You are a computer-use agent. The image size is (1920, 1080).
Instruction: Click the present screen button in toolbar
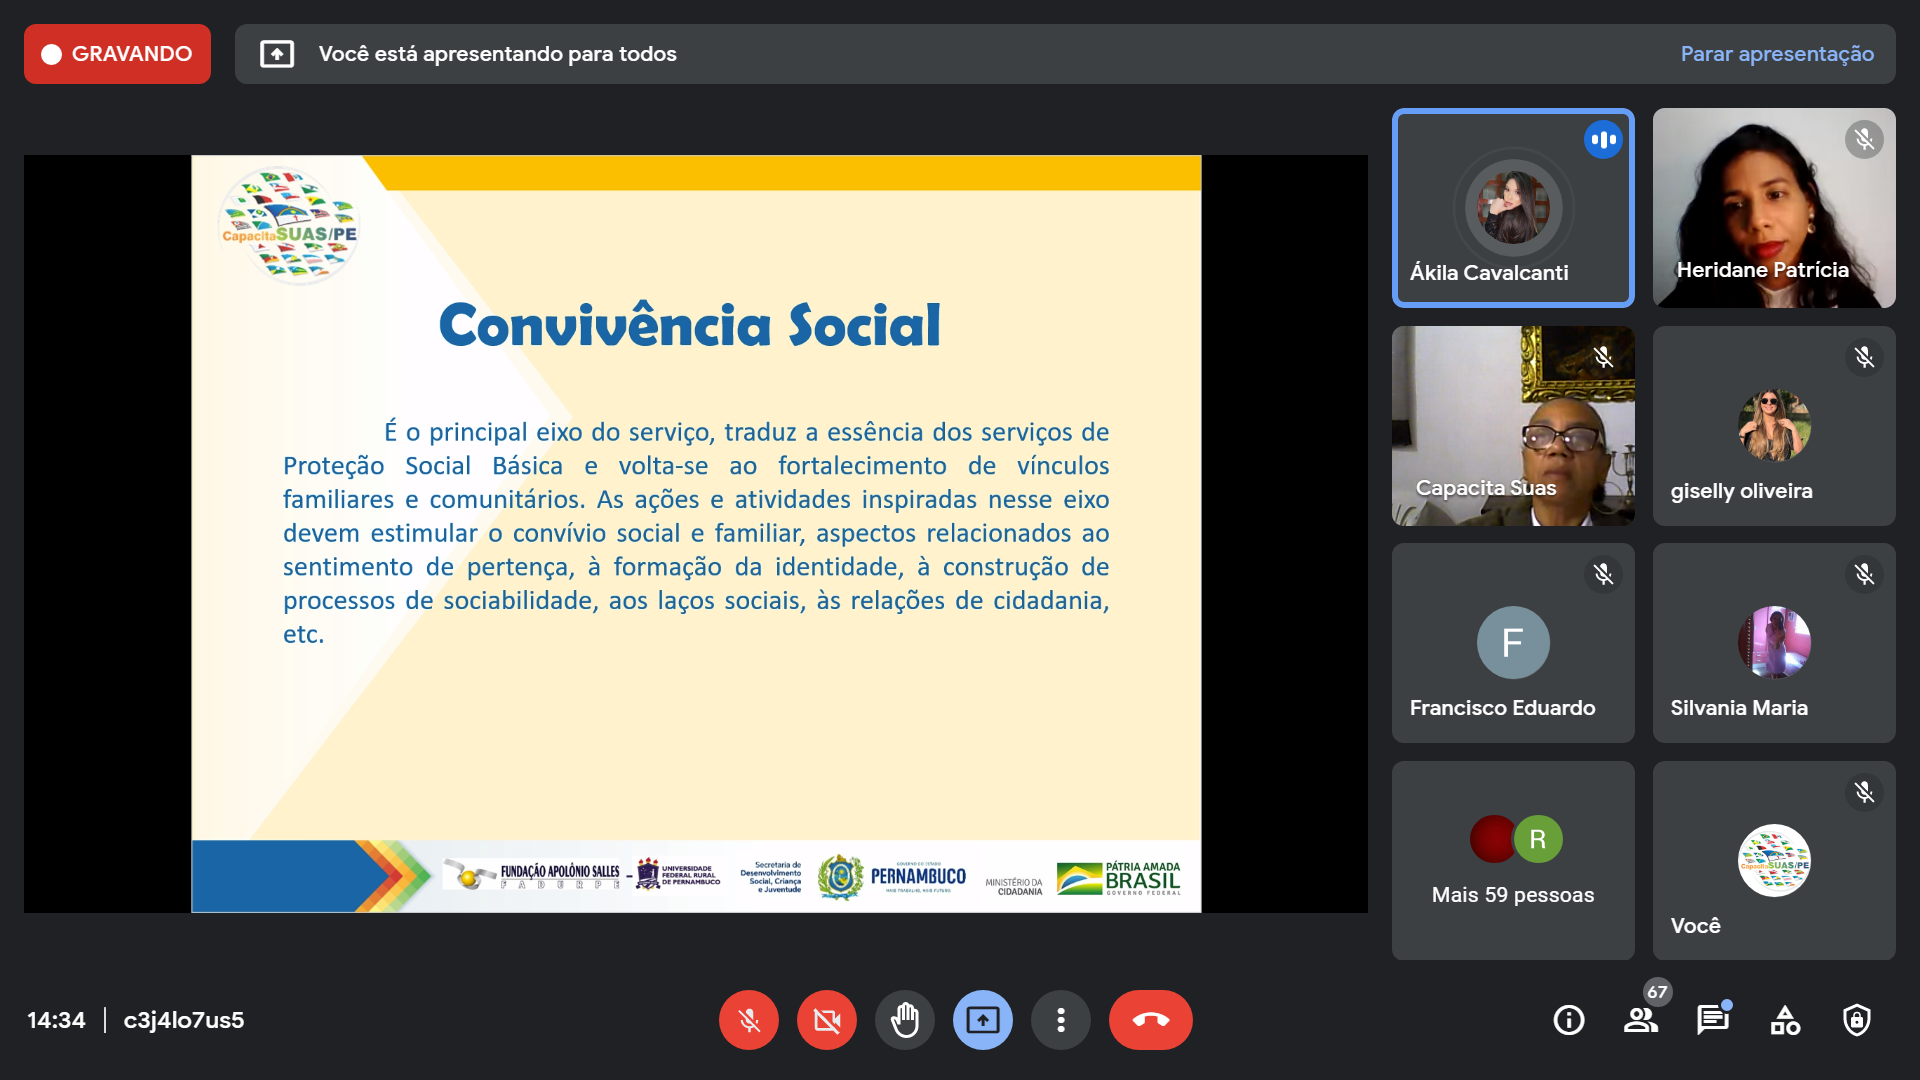coord(982,1020)
